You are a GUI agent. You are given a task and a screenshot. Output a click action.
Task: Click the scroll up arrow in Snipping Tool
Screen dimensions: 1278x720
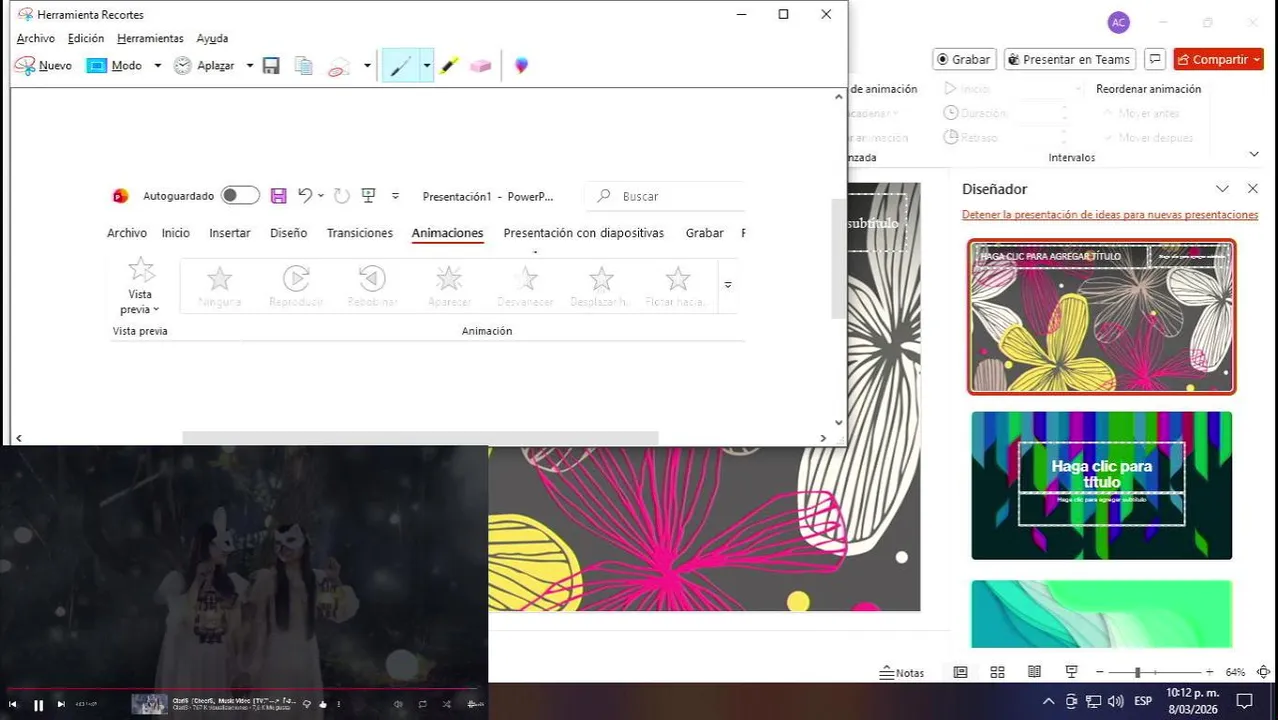(x=838, y=96)
